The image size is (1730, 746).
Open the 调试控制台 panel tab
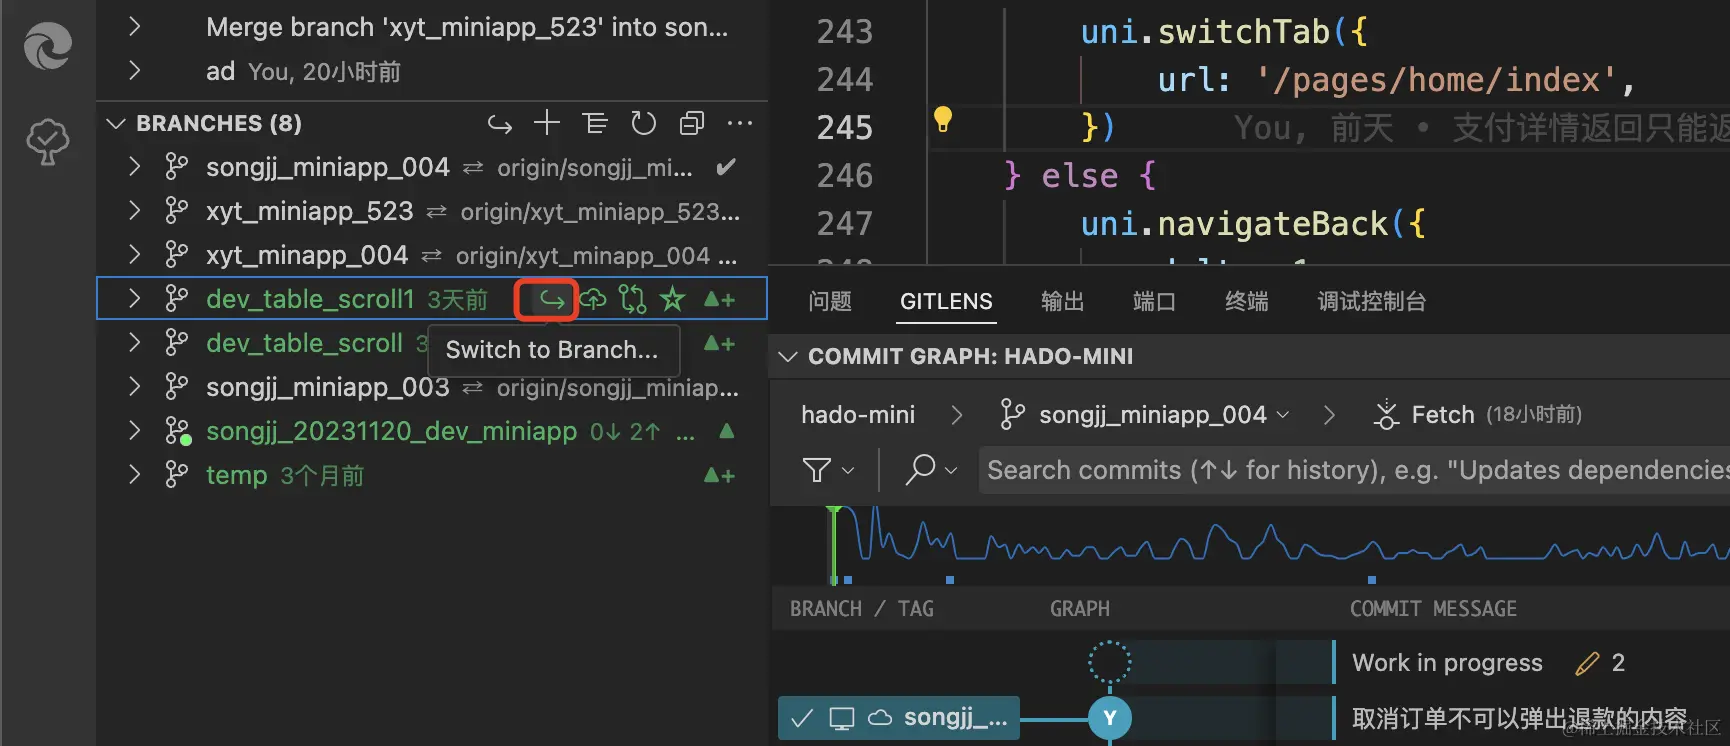pos(1372,301)
